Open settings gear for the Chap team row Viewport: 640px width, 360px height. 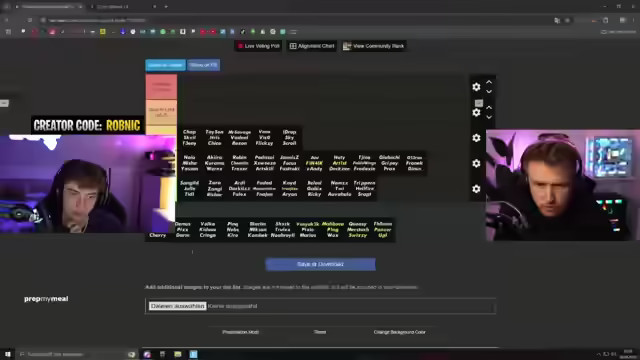[476, 138]
